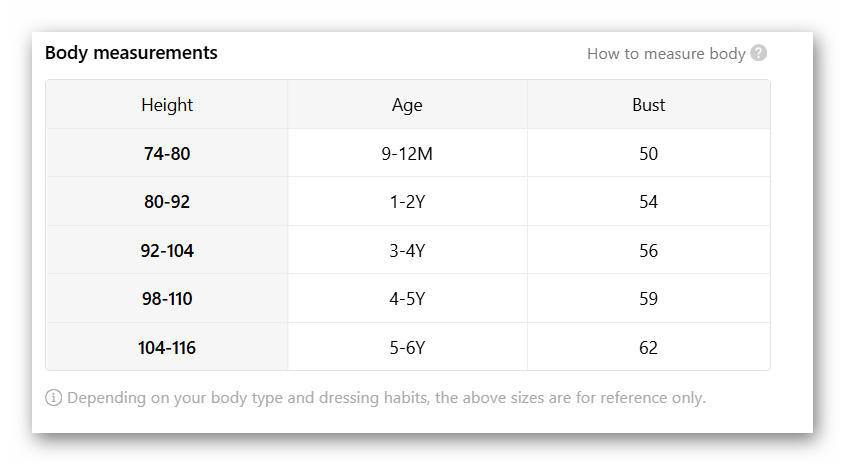
Task: Select the 5-6Y age cell
Action: click(x=407, y=348)
